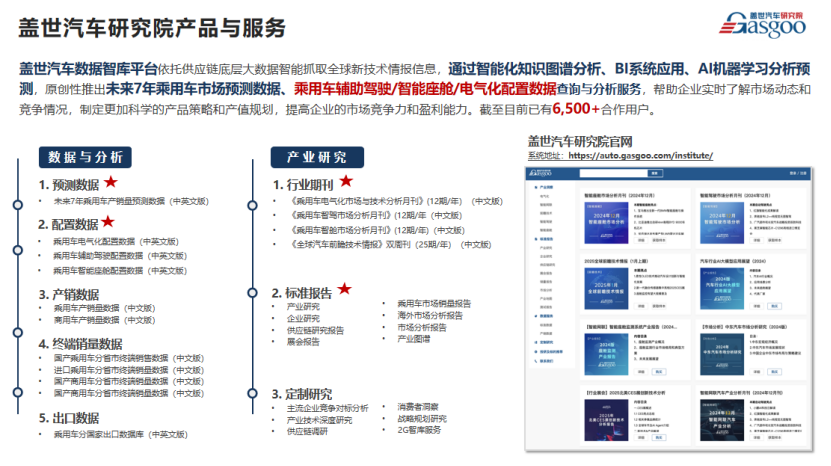Click 未来7年乘用车产销量预测数据 bullet
This screenshot has height=466, width=831.
pyautogui.click(x=131, y=201)
